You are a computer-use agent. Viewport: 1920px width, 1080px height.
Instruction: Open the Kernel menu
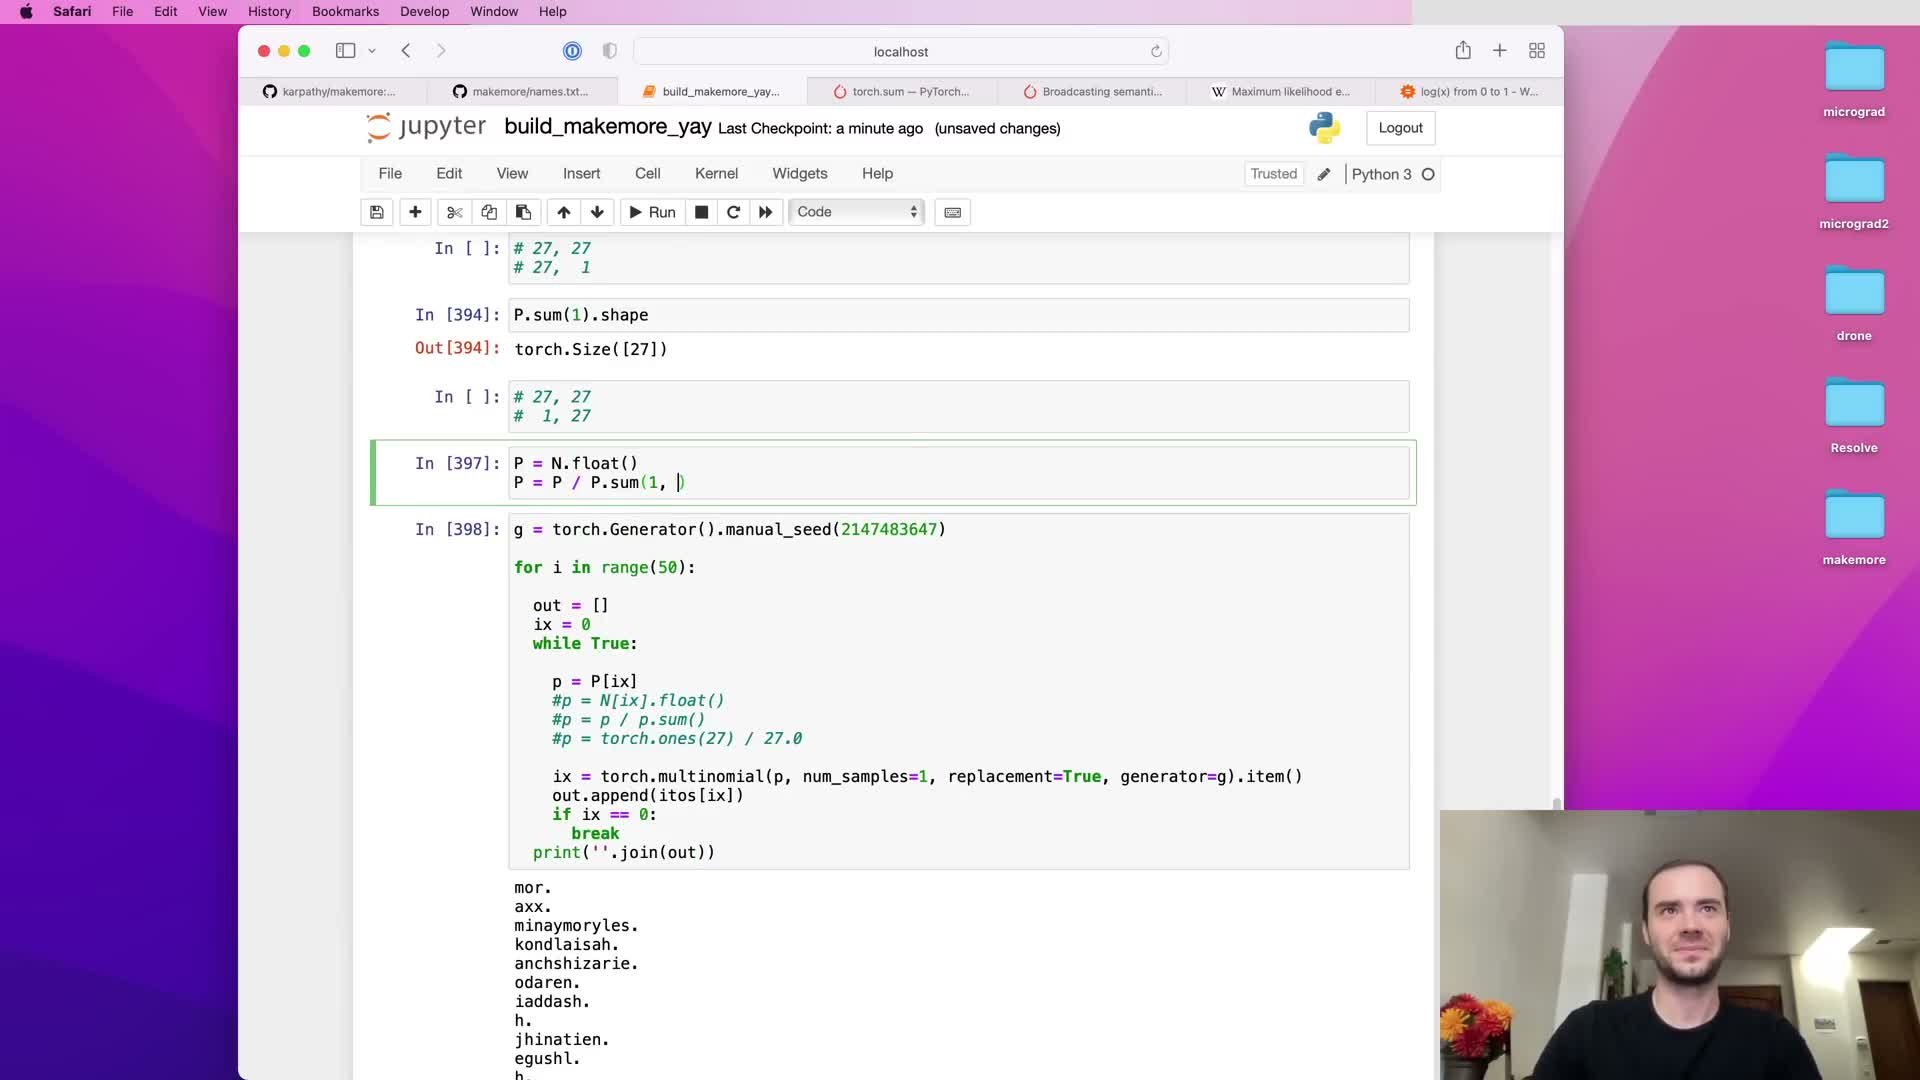pyautogui.click(x=716, y=174)
